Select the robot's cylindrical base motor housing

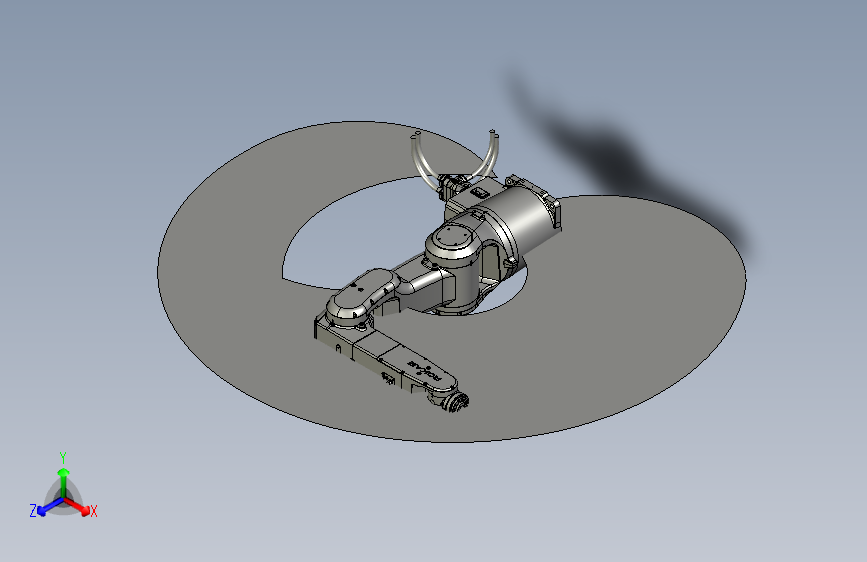[x=523, y=218]
